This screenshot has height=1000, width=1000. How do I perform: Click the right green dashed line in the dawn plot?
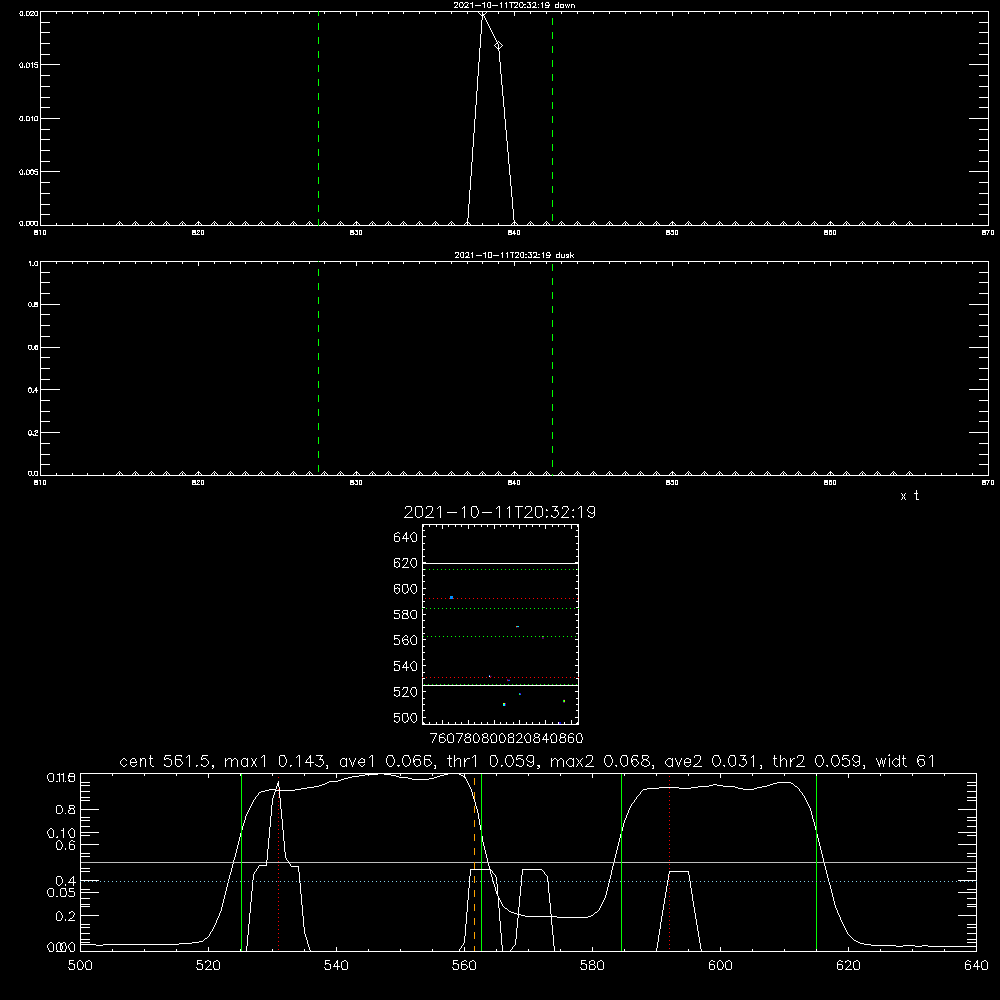tap(552, 118)
